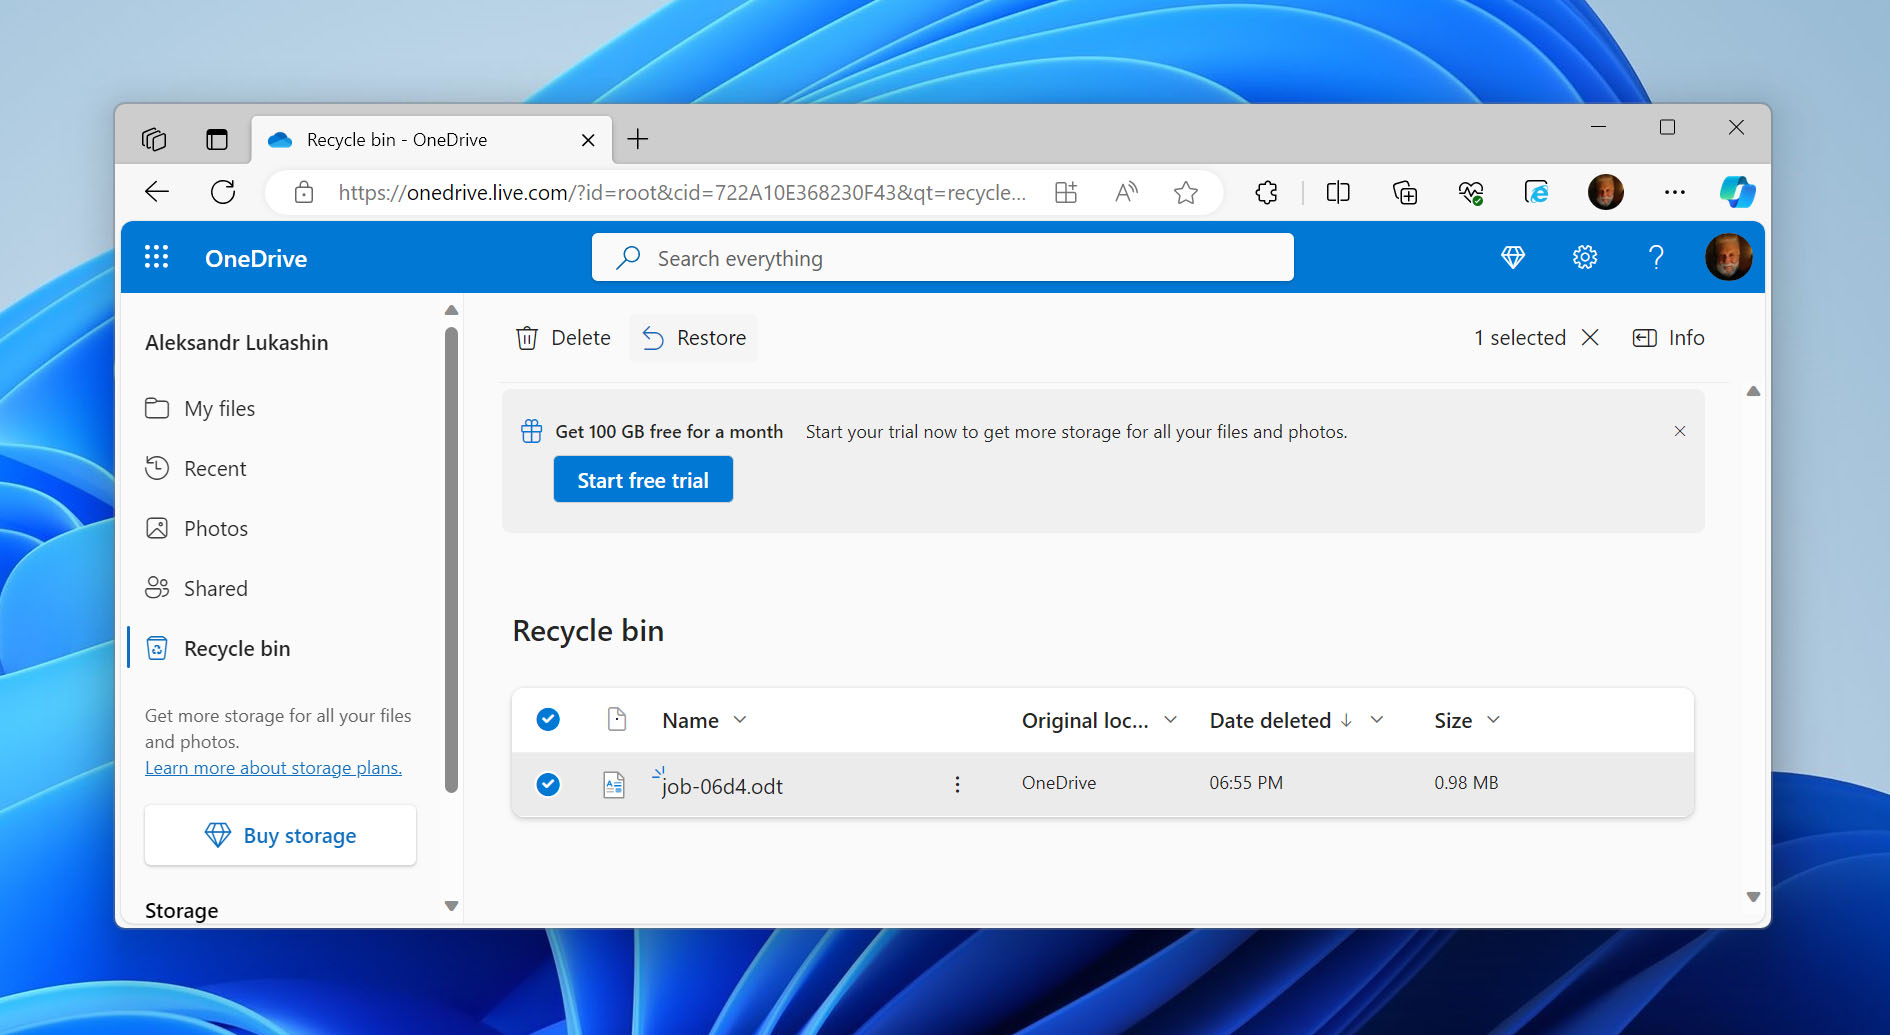Screen dimensions: 1890x1035
Task: Click the sidebar scrollbar down arrow
Action: click(x=451, y=906)
